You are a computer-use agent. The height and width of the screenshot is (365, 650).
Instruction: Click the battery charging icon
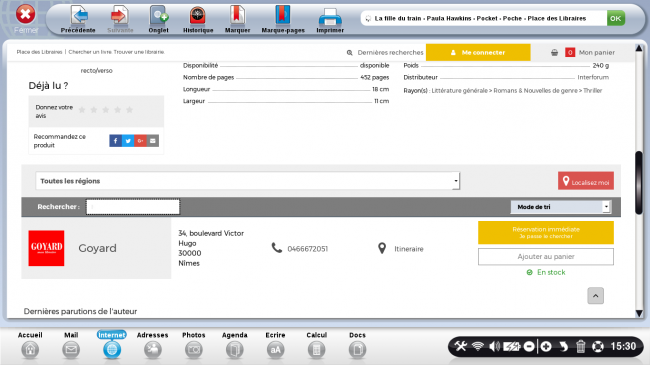pos(512,346)
